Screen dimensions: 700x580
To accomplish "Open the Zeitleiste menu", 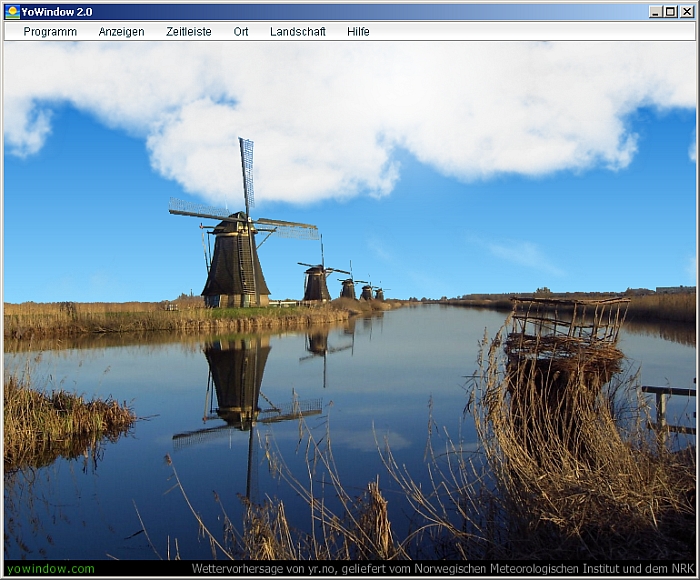I will coord(189,32).
